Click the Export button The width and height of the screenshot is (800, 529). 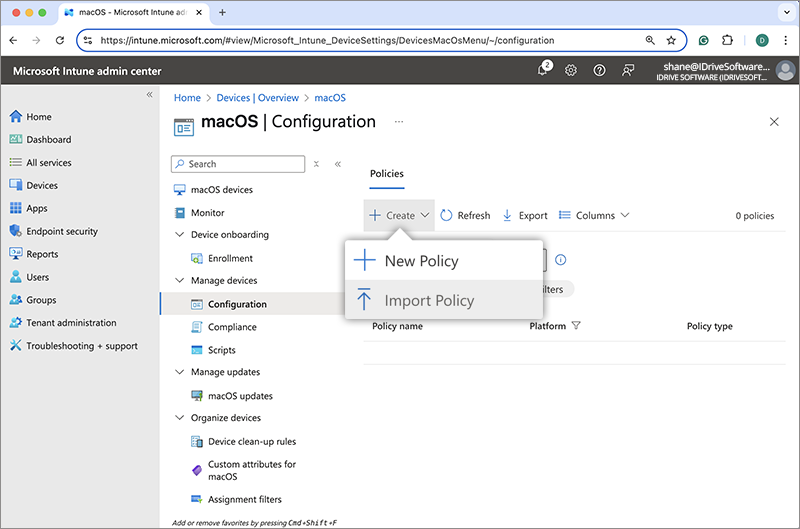click(x=525, y=215)
